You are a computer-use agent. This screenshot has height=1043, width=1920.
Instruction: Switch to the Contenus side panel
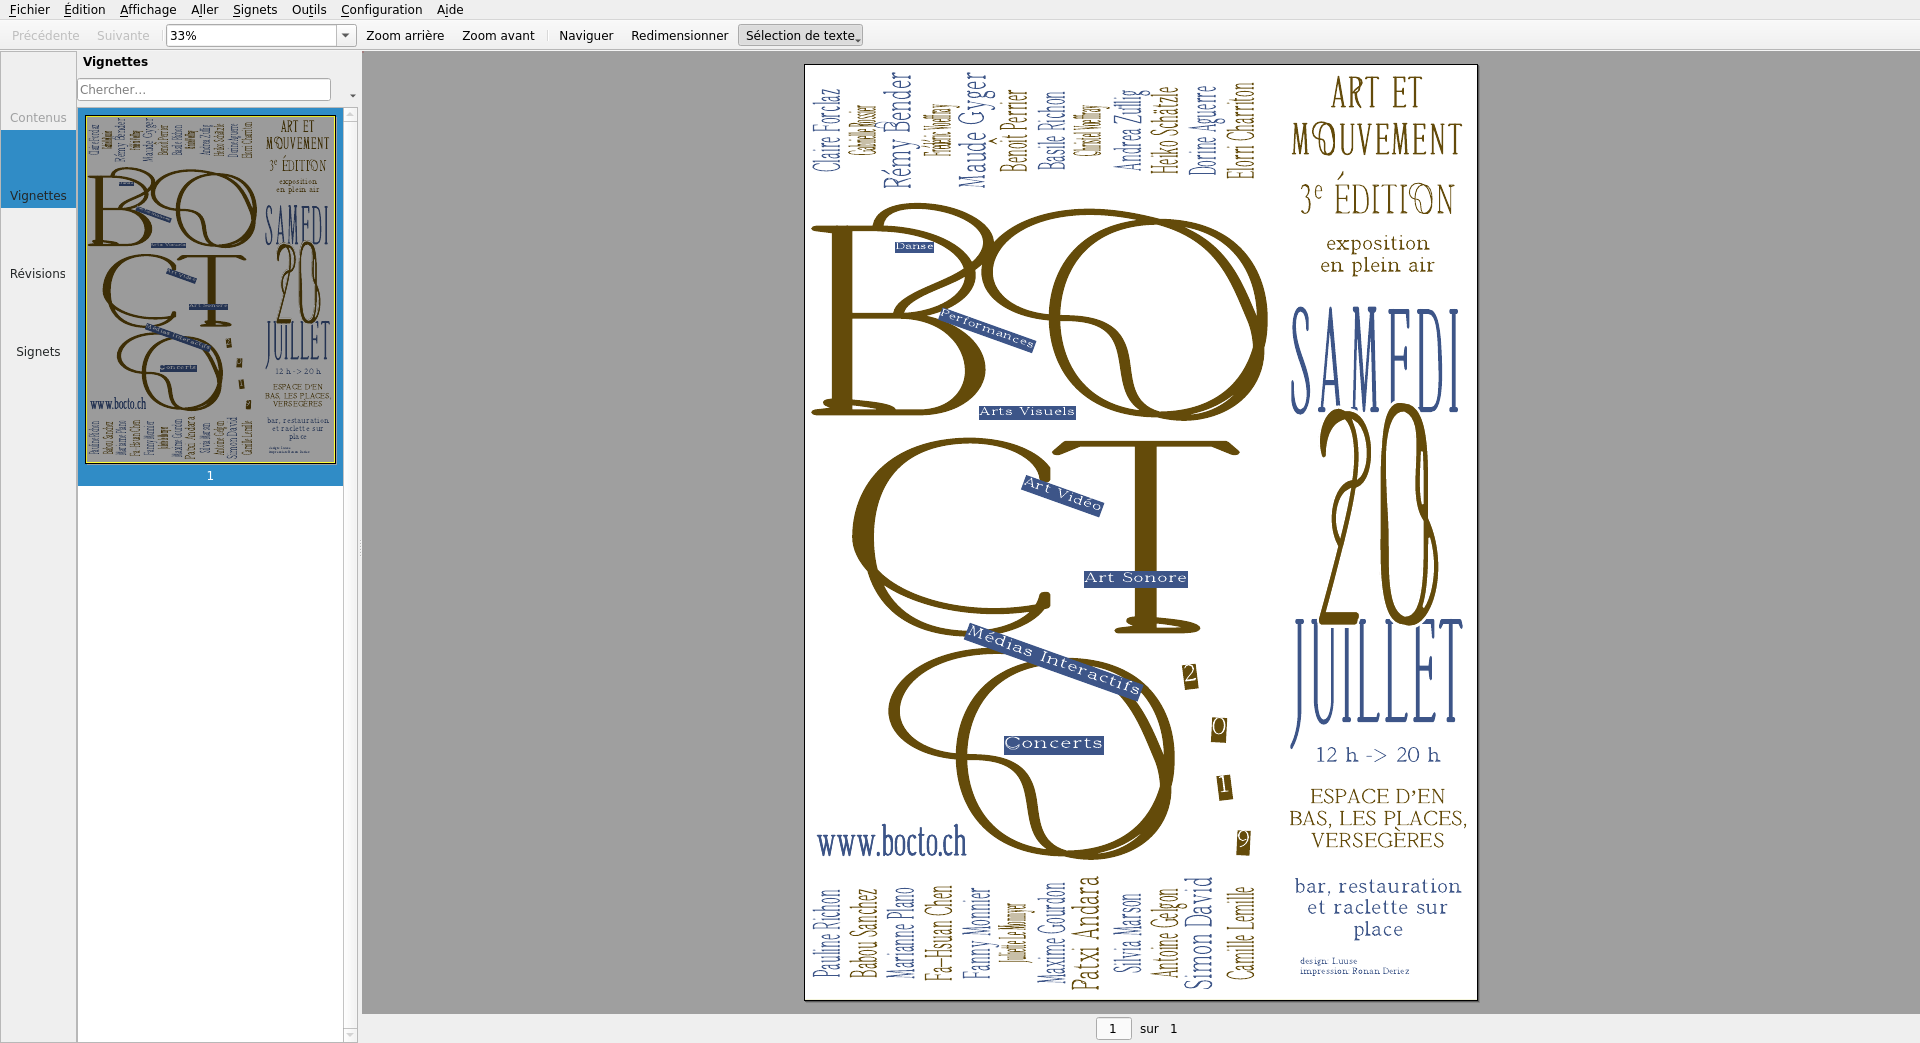click(x=38, y=117)
